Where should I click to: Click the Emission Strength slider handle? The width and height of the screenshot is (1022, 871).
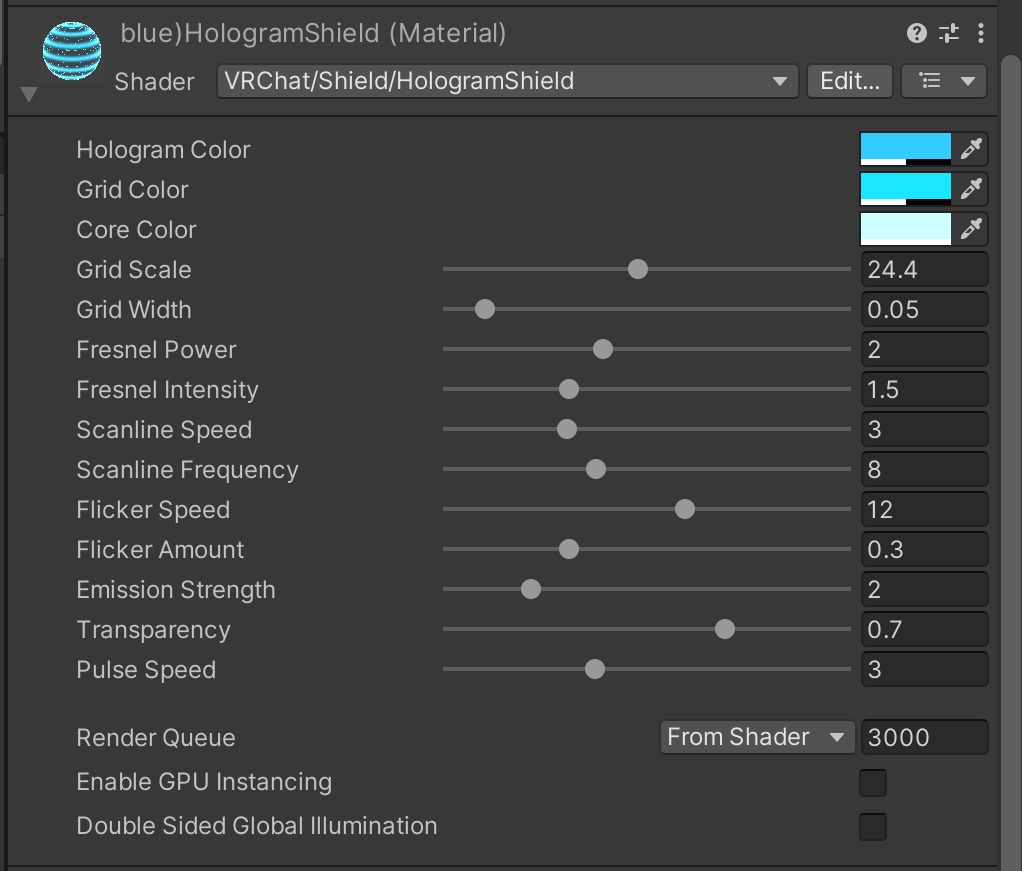(531, 589)
